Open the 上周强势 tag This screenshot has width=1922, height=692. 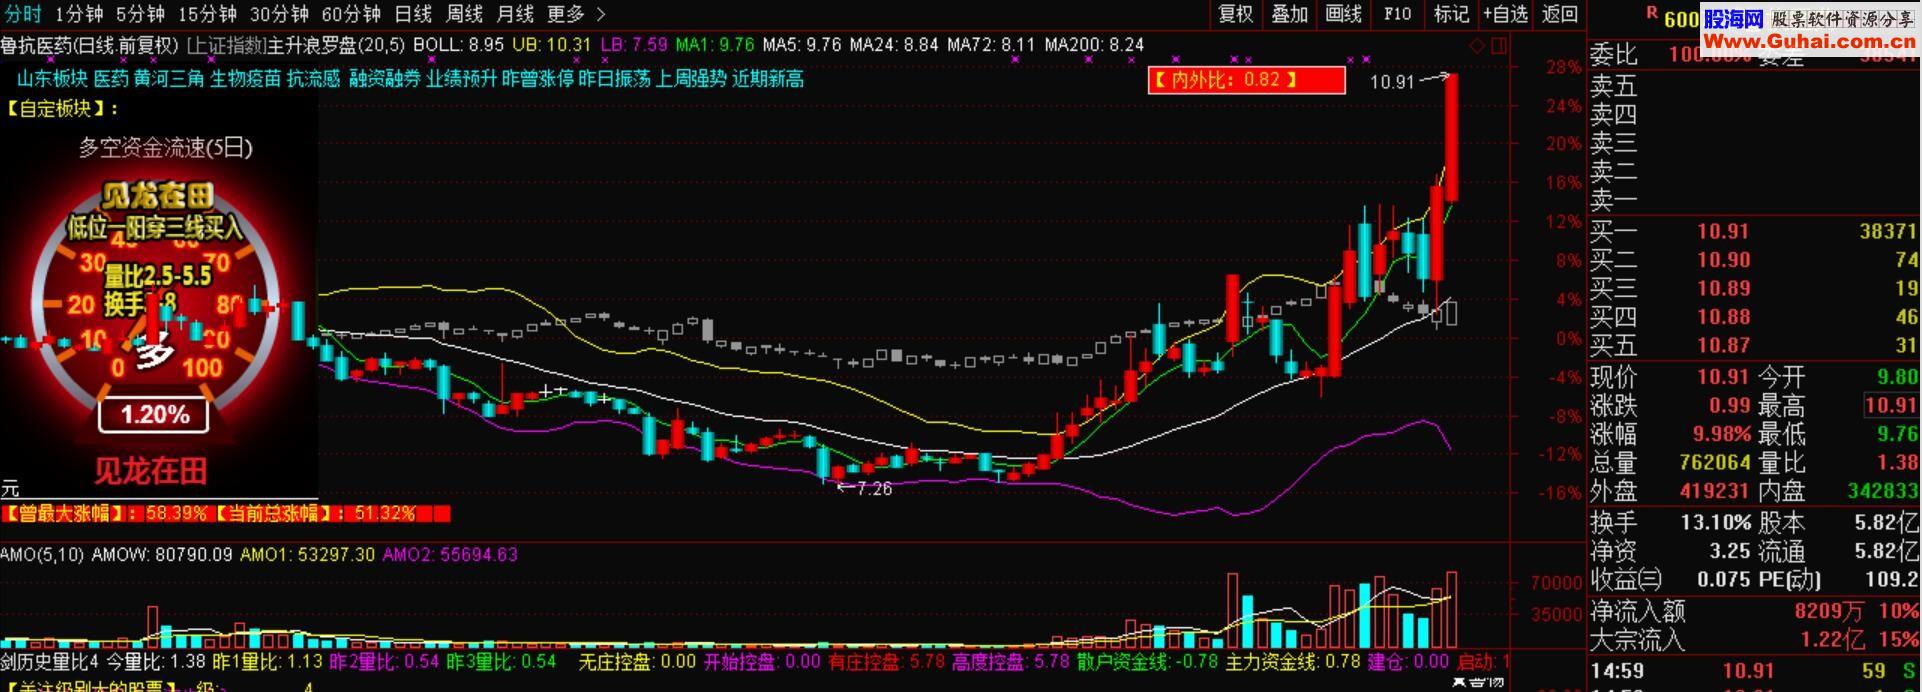pos(691,79)
